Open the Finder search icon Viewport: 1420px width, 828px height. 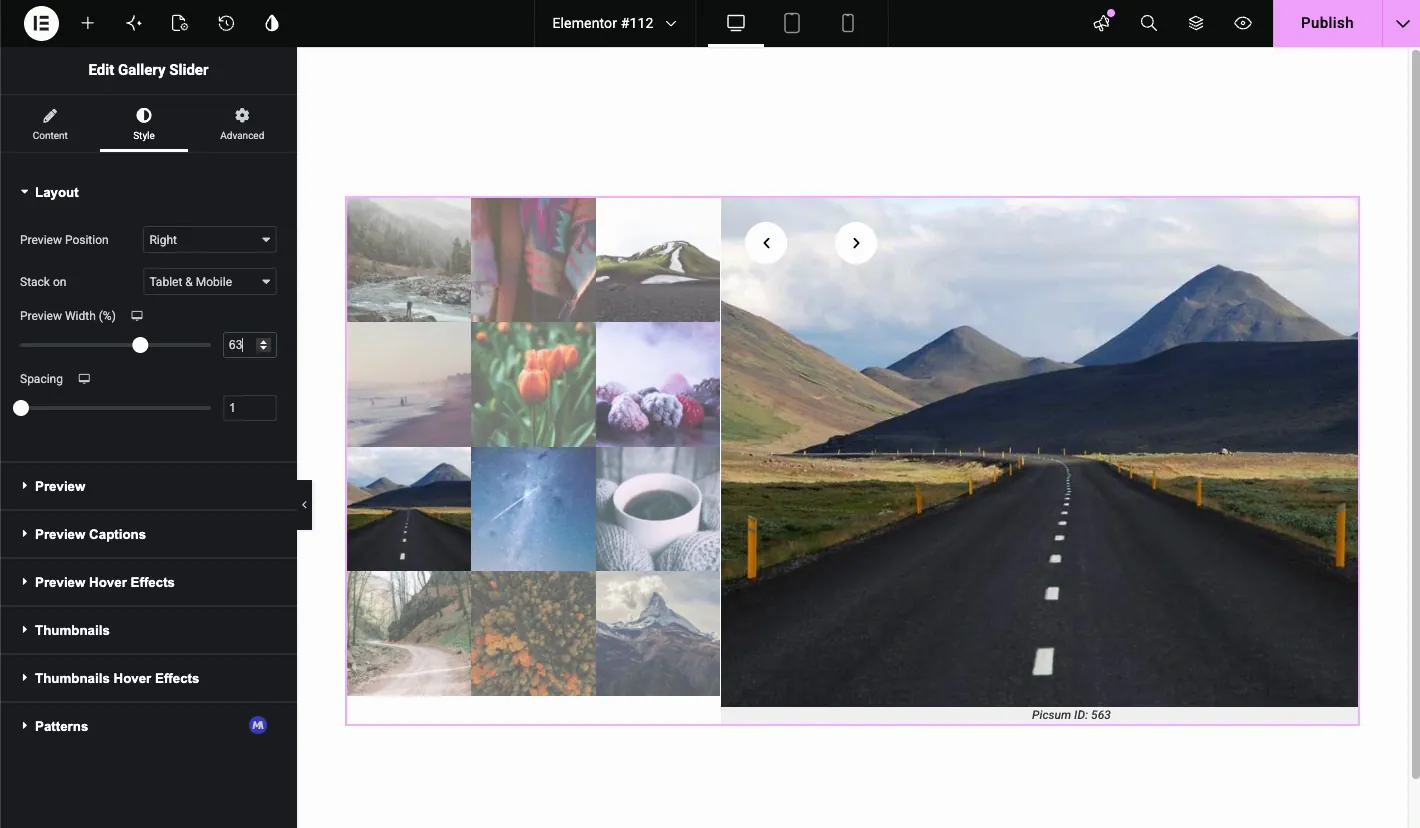(x=1149, y=23)
